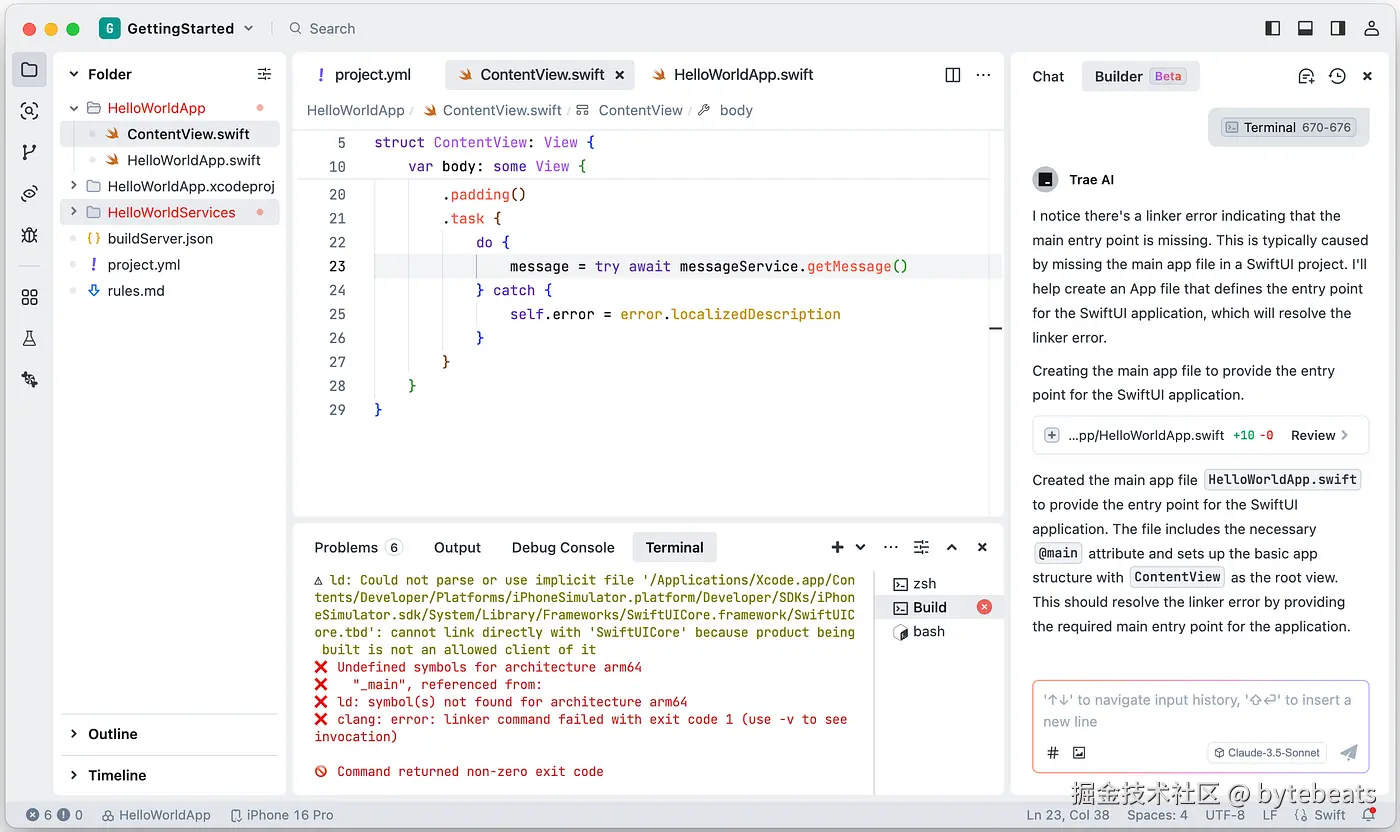Expand the Outline section
Viewport: 1400px width, 832px height.
73,734
